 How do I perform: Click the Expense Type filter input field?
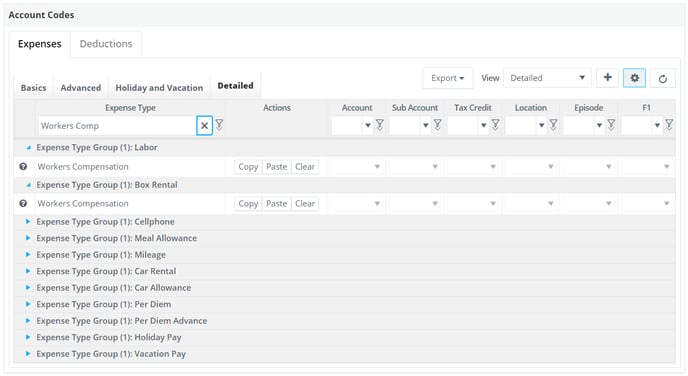click(x=118, y=126)
